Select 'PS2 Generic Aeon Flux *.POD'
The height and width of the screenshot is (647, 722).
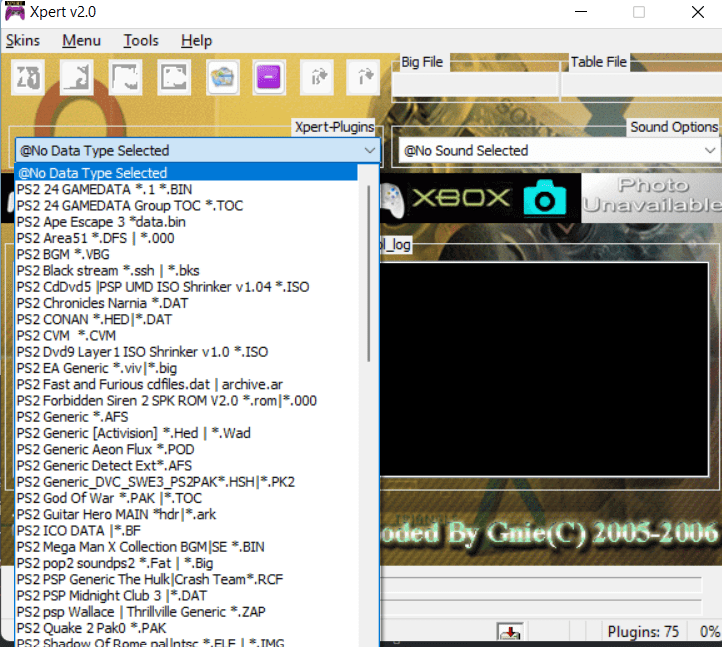(186, 449)
